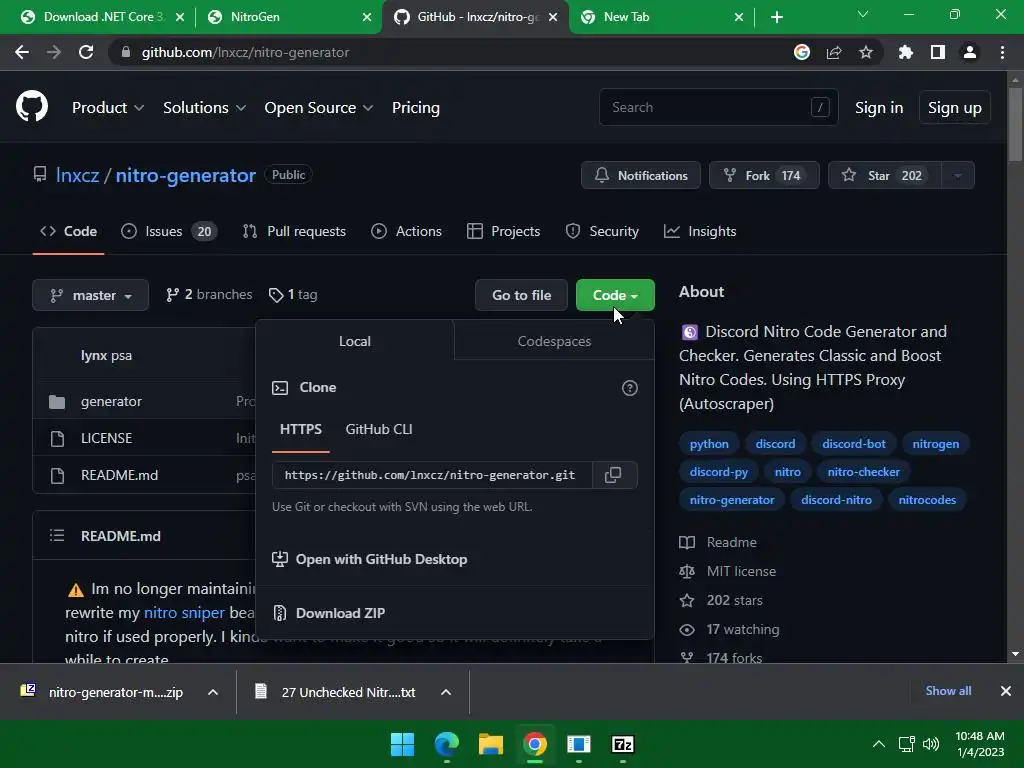The width and height of the screenshot is (1024, 768).
Task: Click the share page icon in address bar
Action: pyautogui.click(x=834, y=52)
